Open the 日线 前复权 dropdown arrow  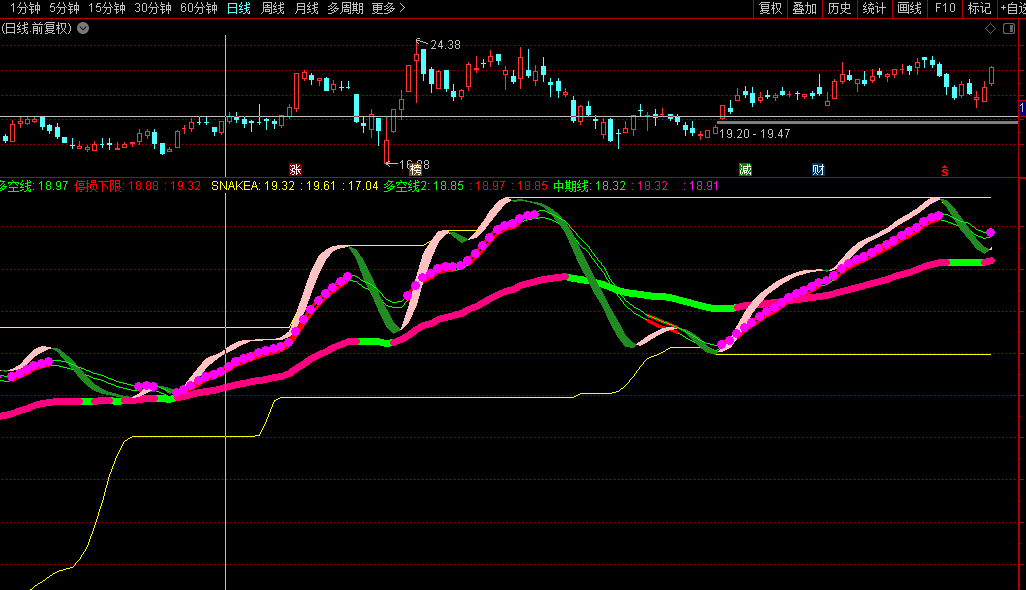point(82,28)
